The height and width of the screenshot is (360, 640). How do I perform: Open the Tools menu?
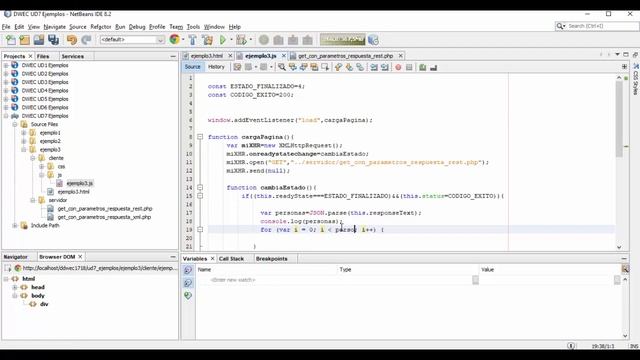click(x=193, y=27)
